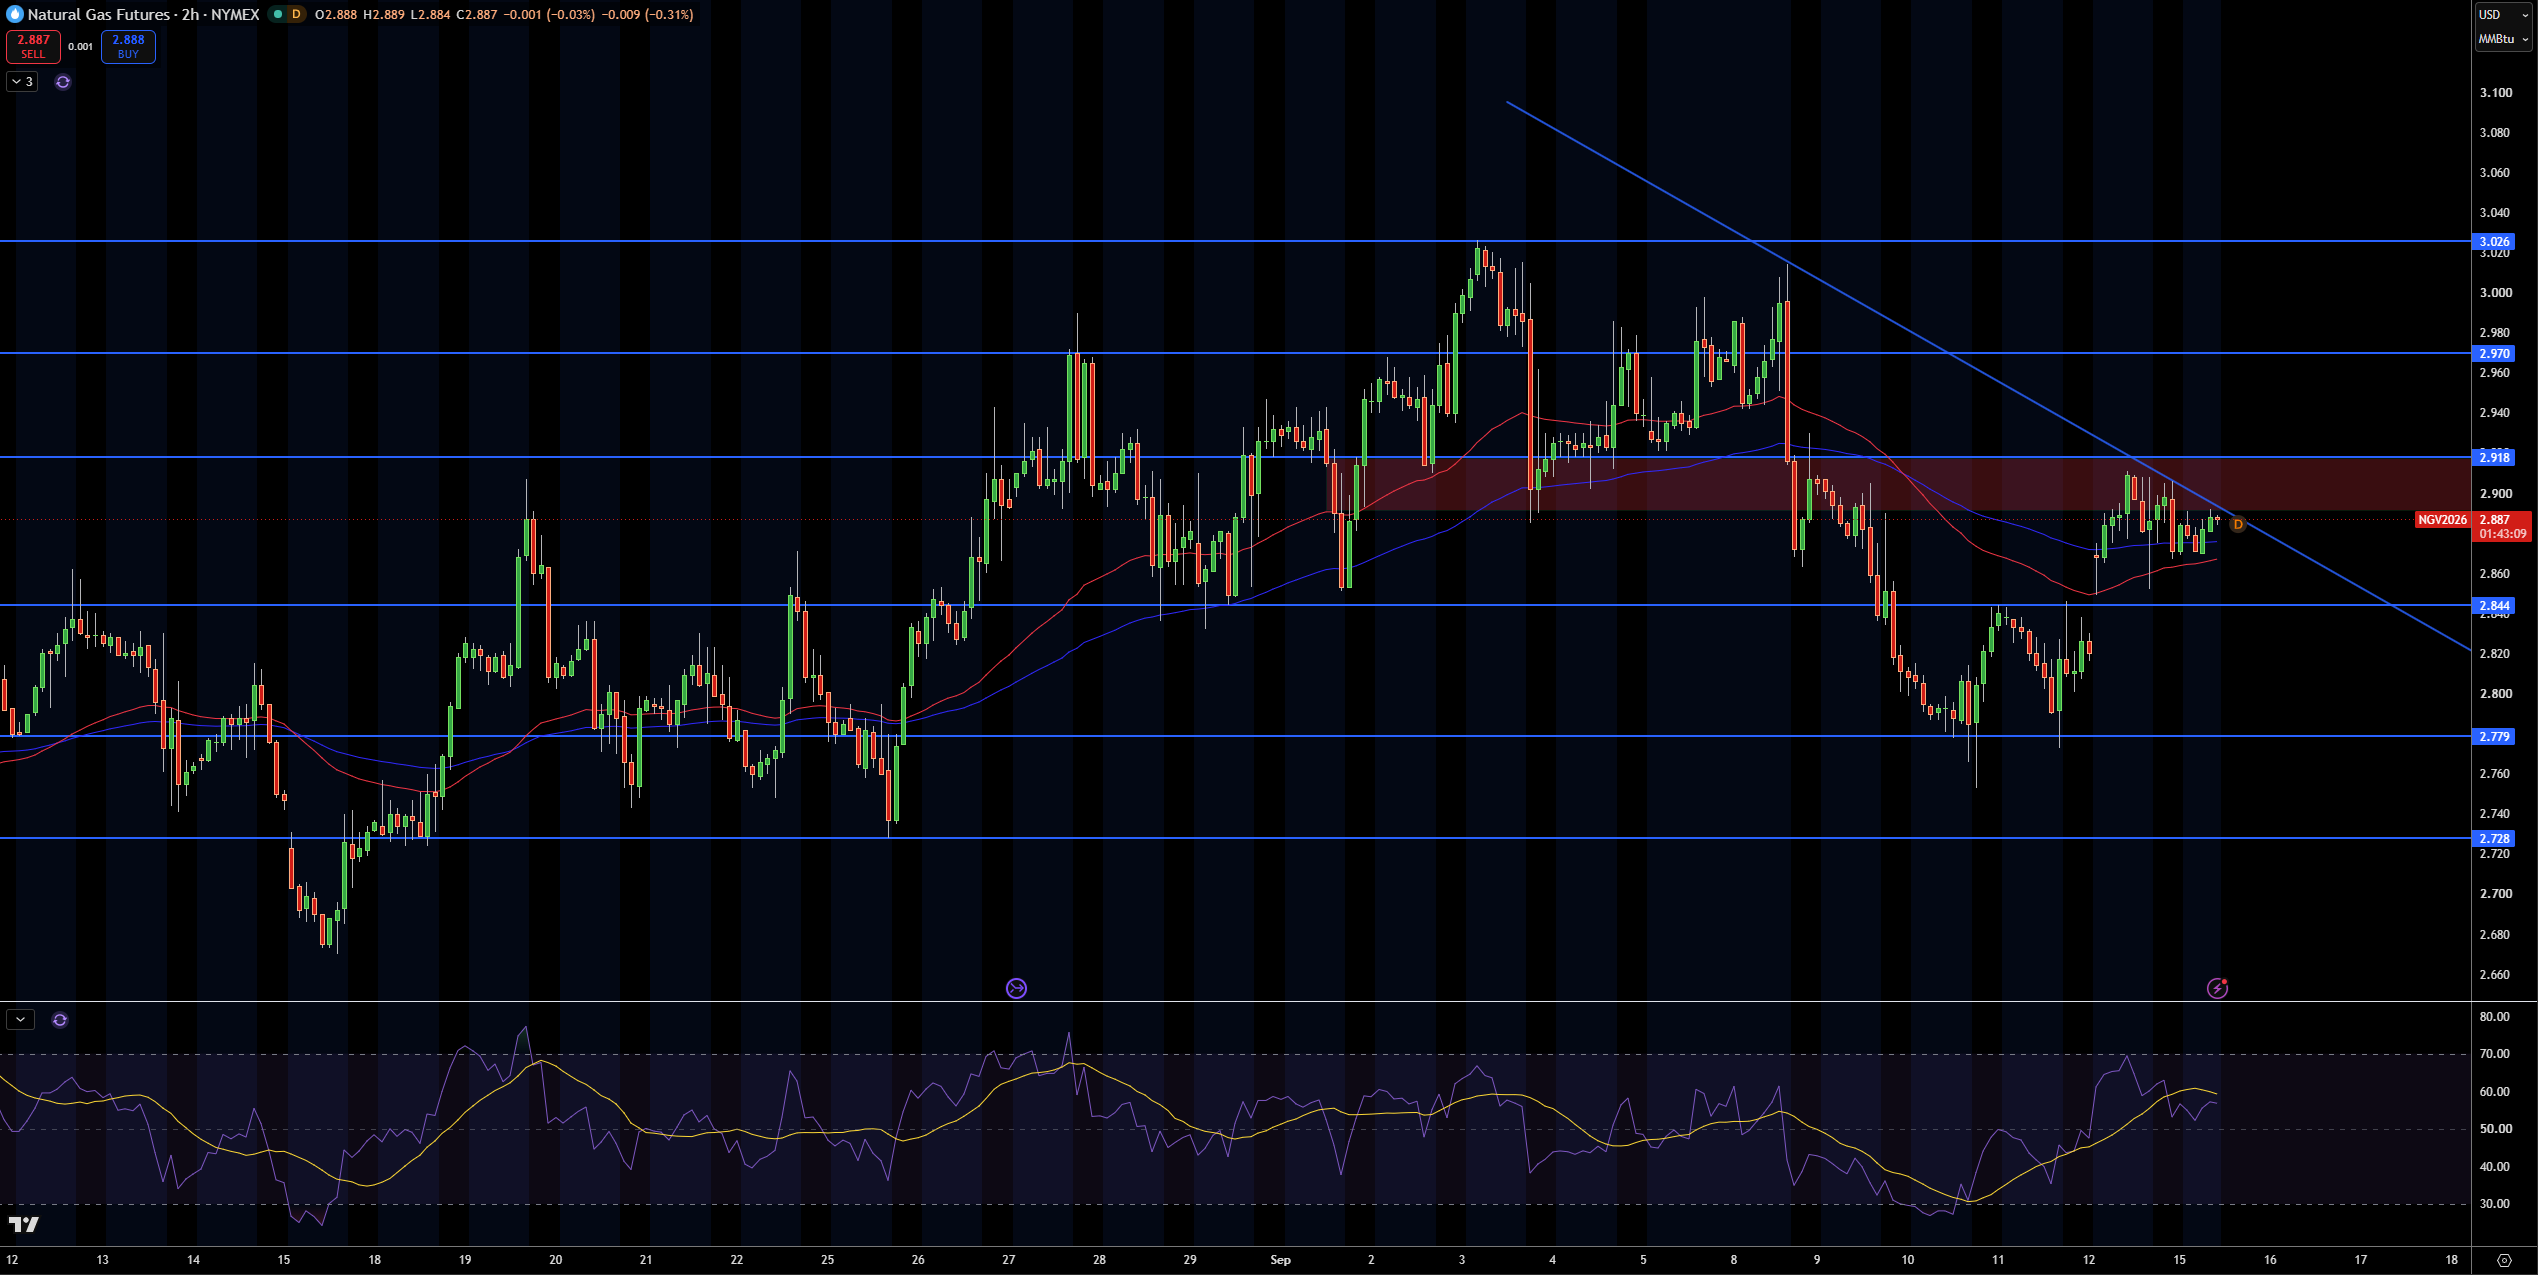Click the 30.00 RSI level label
Screen dimensions: 2538x1275
pyautogui.click(x=2494, y=1204)
